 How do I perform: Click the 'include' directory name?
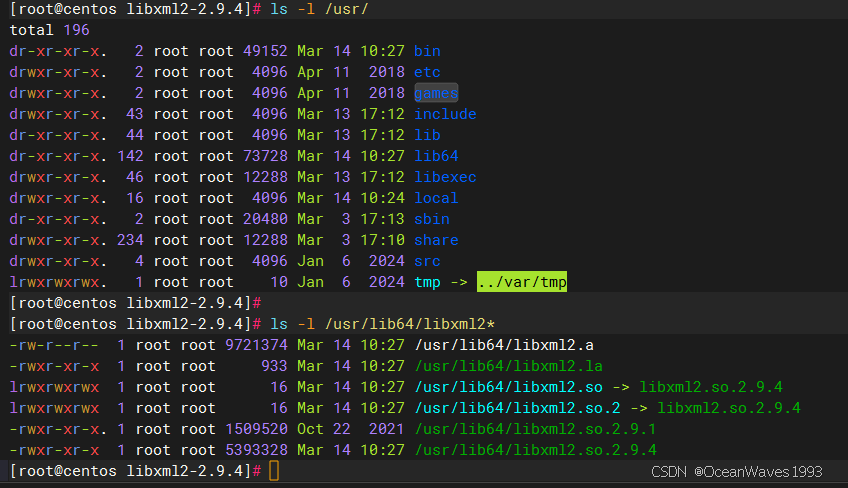pyautogui.click(x=445, y=114)
